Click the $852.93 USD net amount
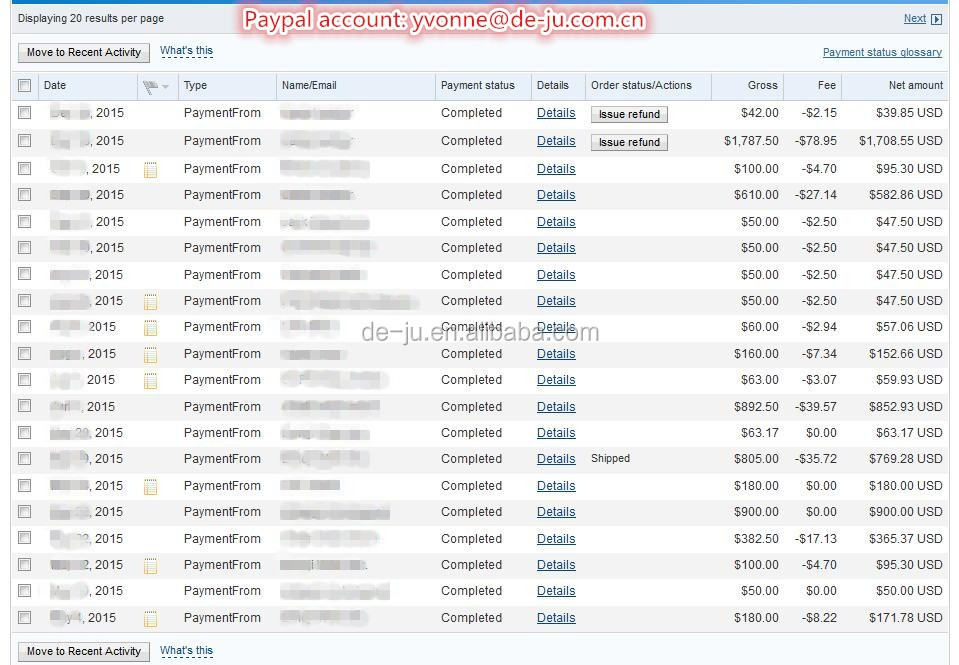This screenshot has width=959, height=665. (905, 407)
